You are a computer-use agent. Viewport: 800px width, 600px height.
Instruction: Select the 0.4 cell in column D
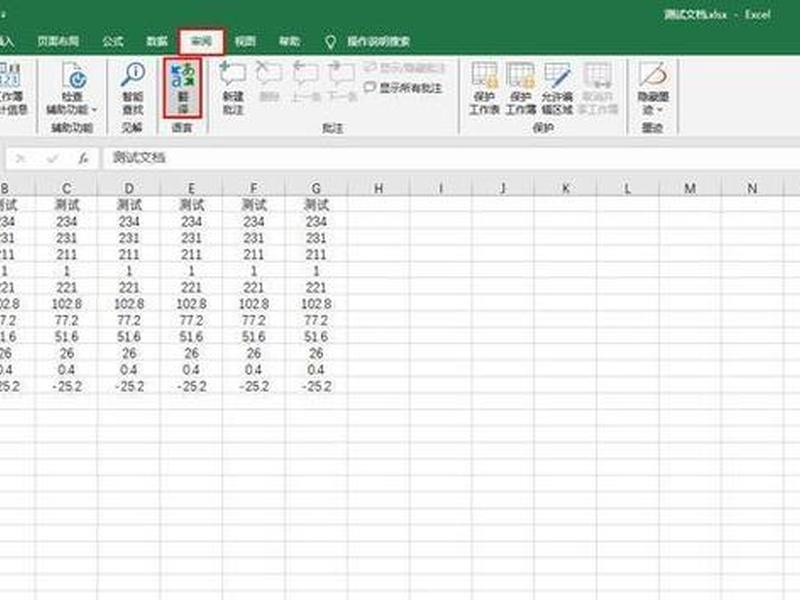129,369
